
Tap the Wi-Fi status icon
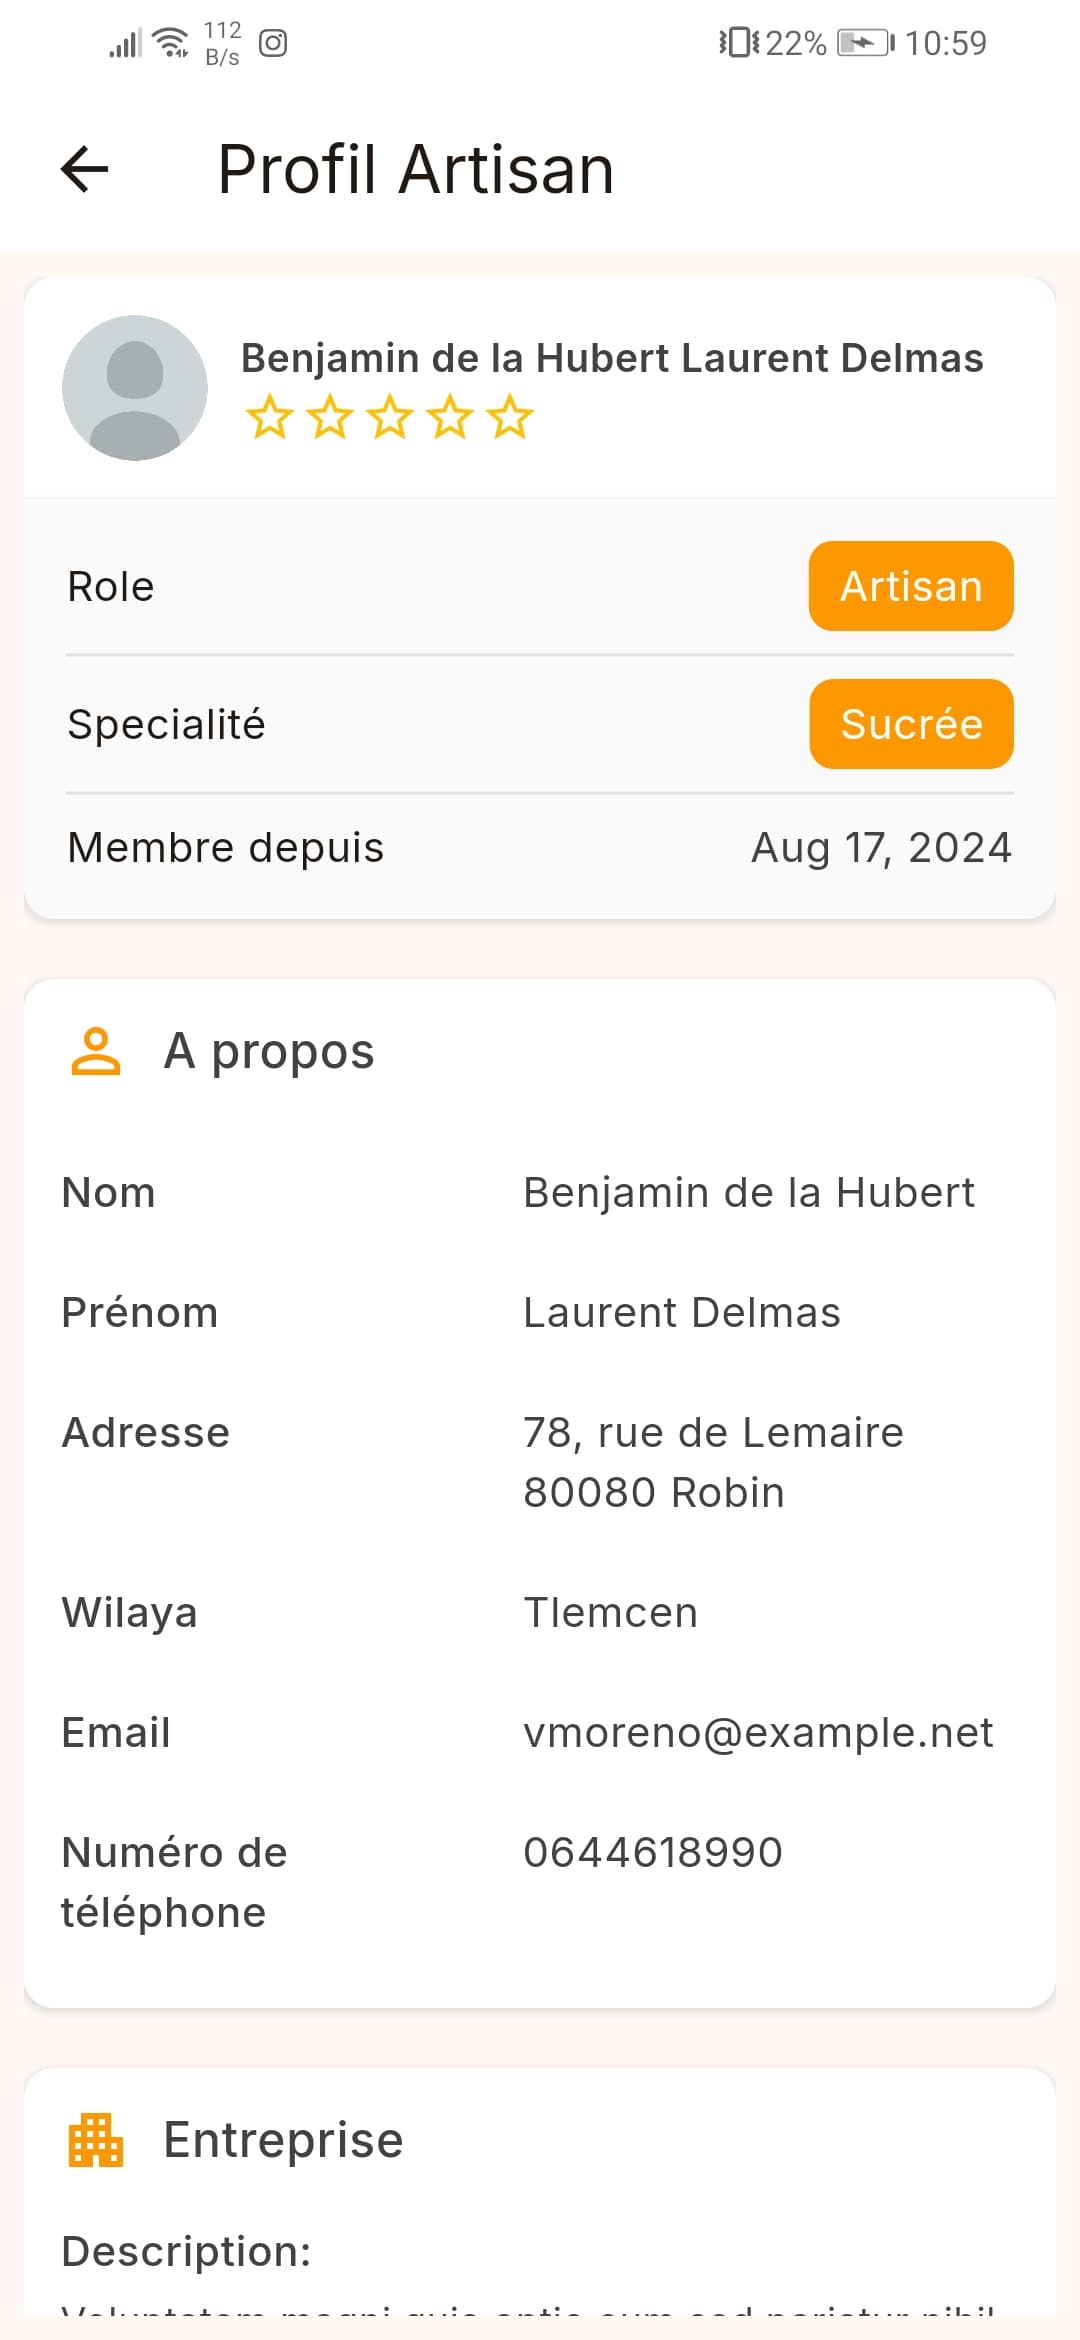click(172, 43)
